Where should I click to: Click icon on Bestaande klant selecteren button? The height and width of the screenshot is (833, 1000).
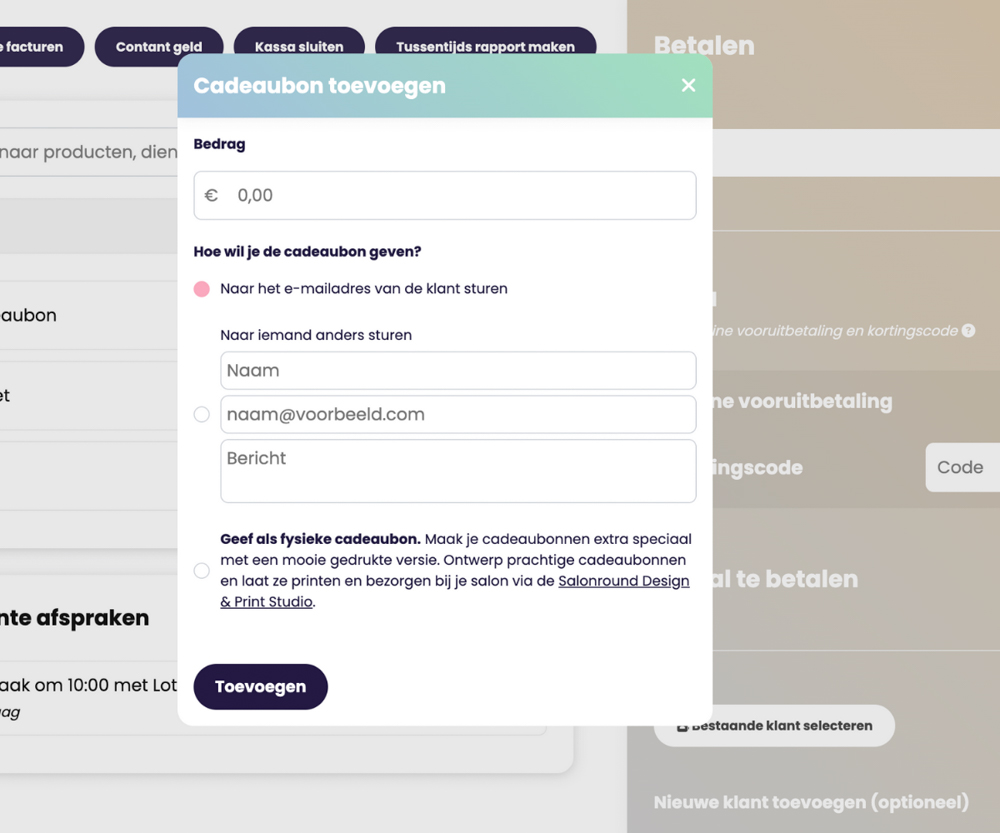[683, 726]
